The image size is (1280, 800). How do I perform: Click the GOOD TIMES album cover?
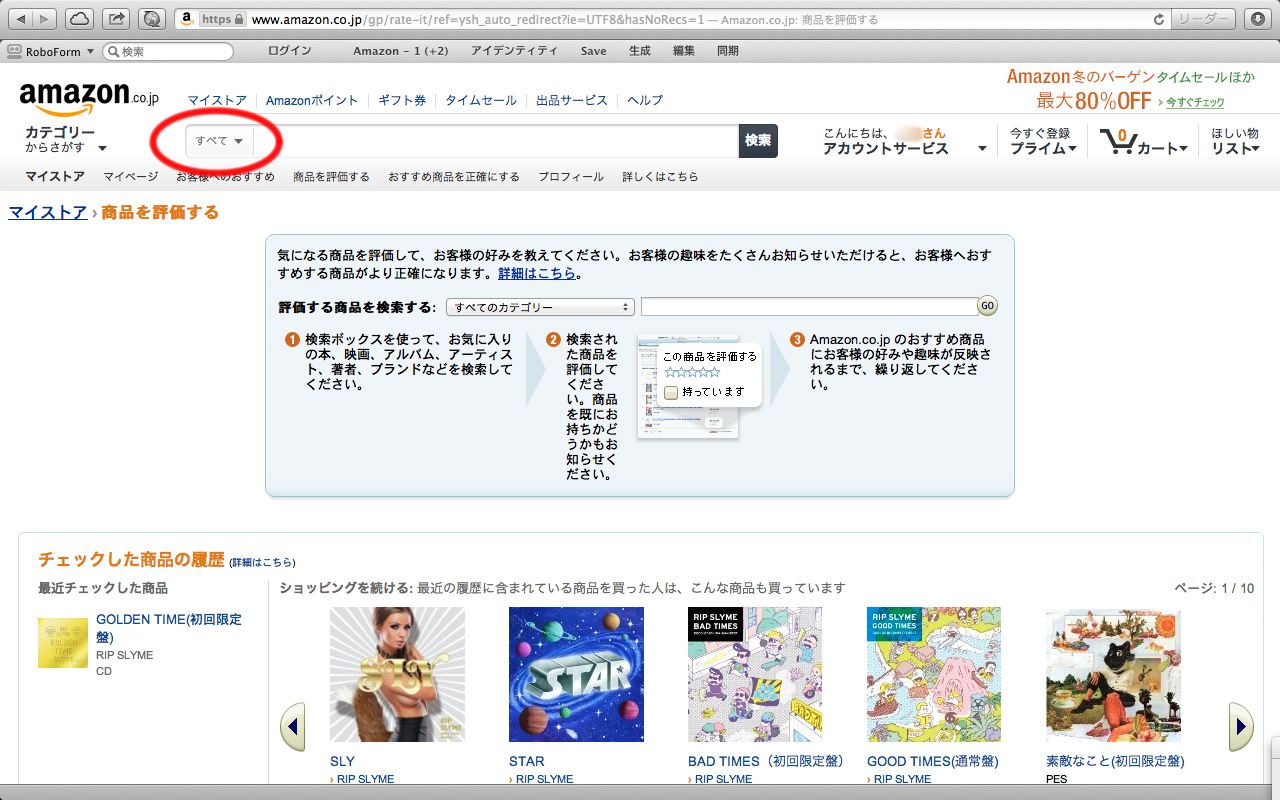[934, 674]
